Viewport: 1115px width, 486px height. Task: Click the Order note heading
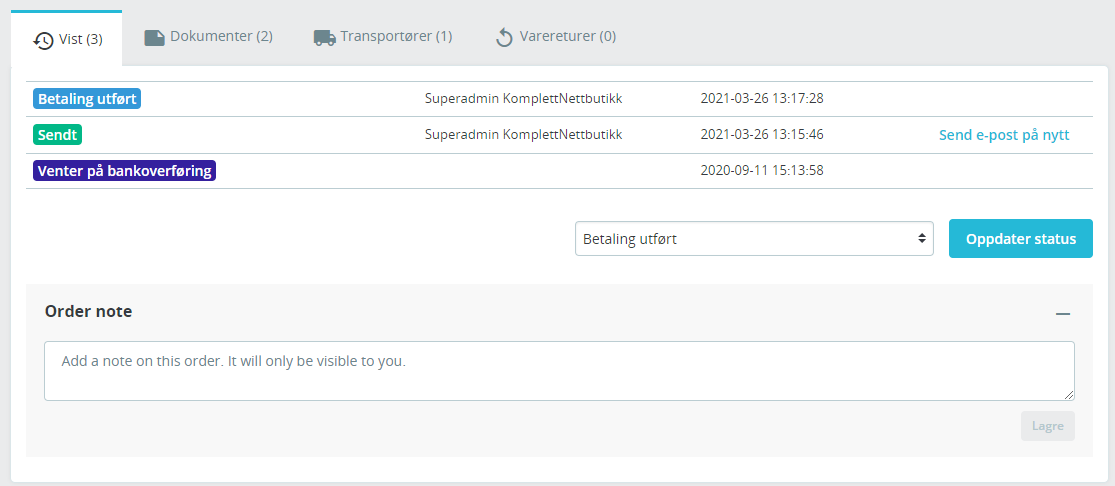point(88,311)
